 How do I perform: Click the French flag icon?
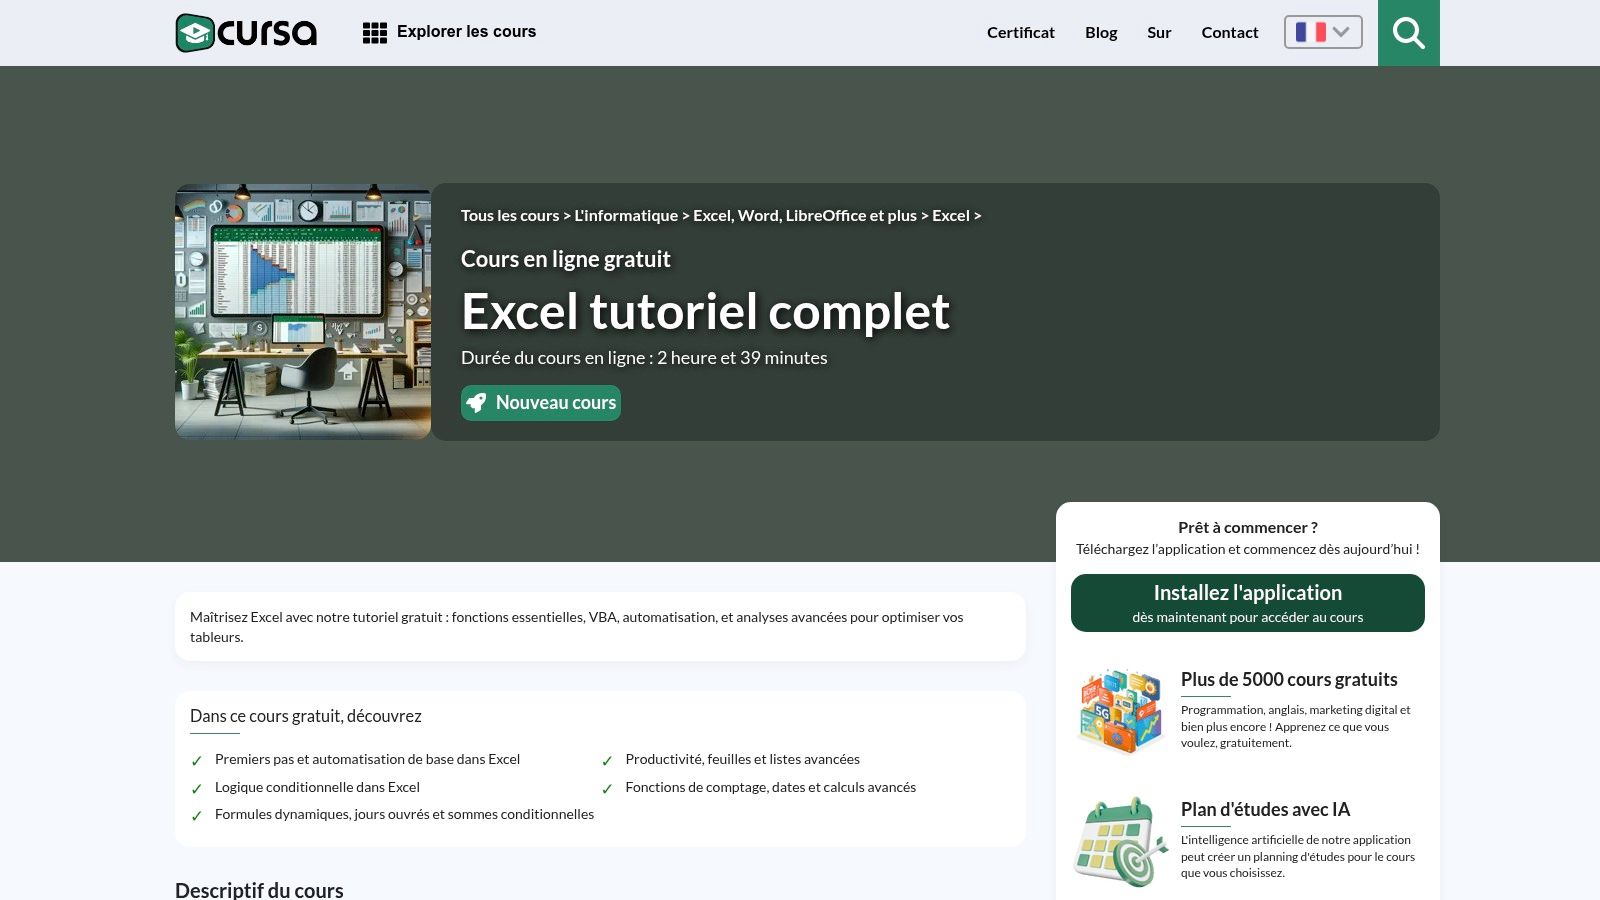(x=1311, y=32)
